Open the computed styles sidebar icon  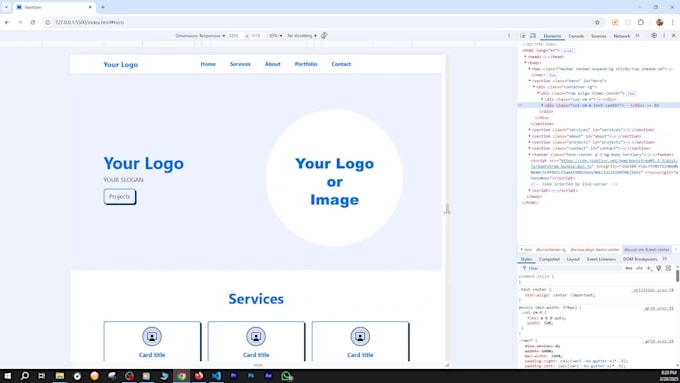click(x=668, y=268)
